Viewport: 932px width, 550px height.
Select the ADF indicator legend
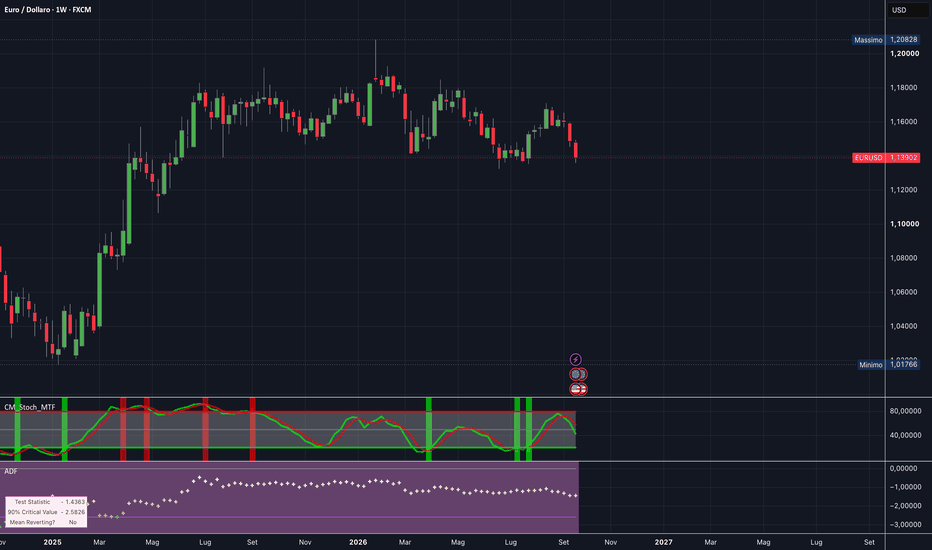(11, 472)
